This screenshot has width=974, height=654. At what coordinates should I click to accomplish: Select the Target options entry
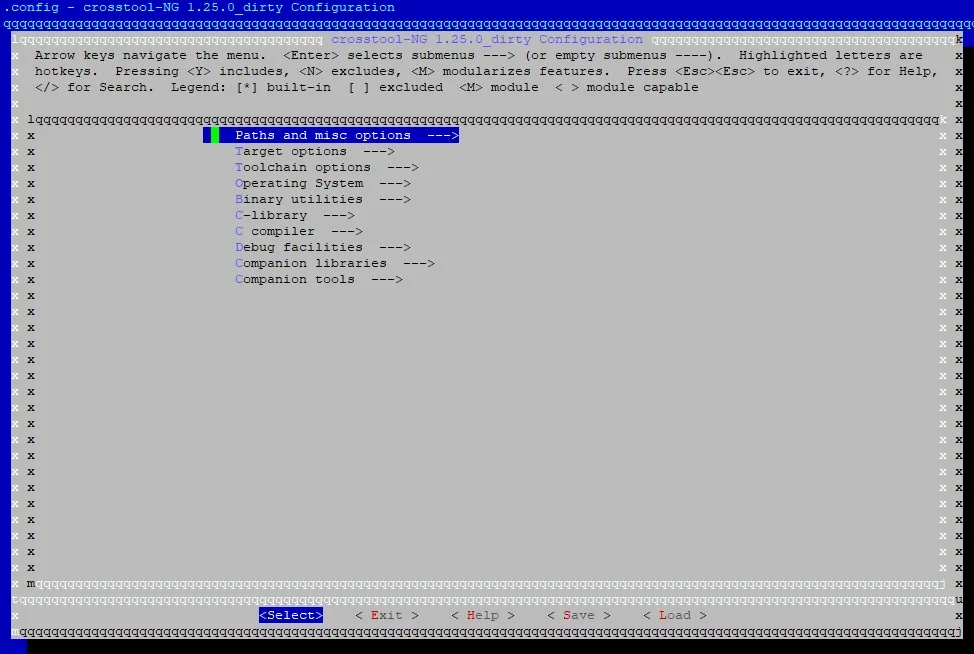coord(291,151)
